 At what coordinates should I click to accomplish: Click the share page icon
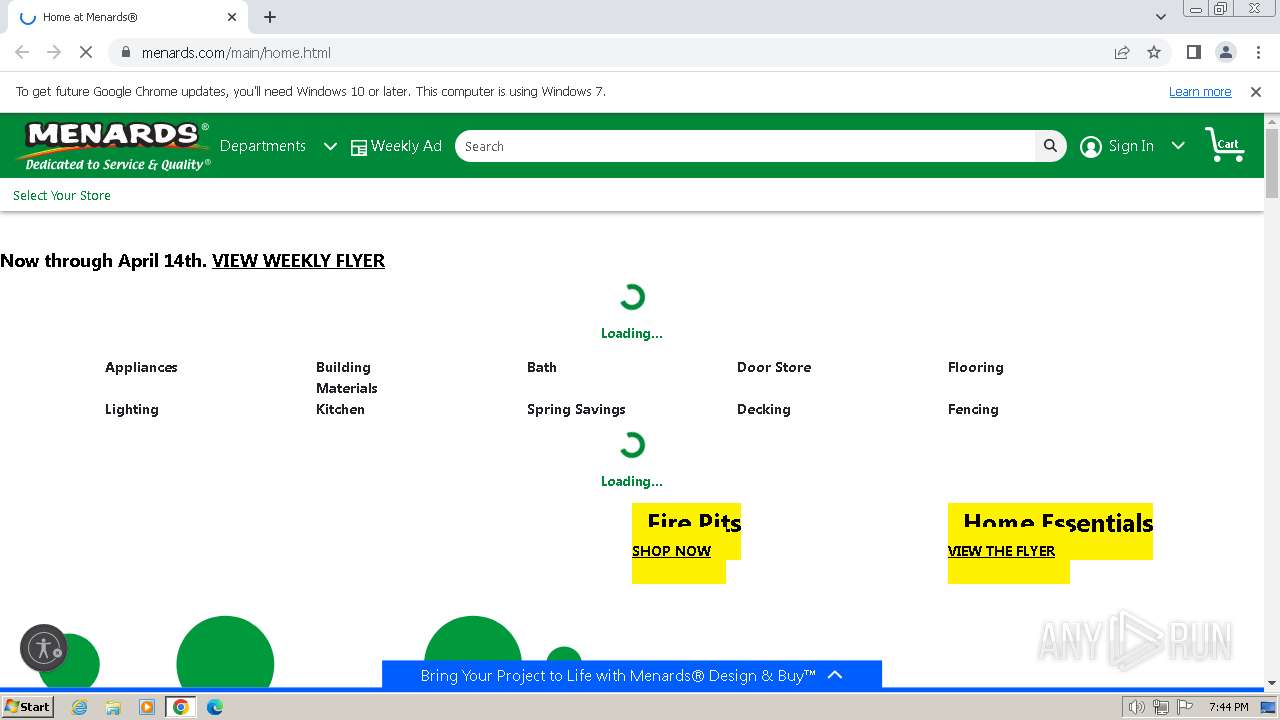click(x=1122, y=52)
